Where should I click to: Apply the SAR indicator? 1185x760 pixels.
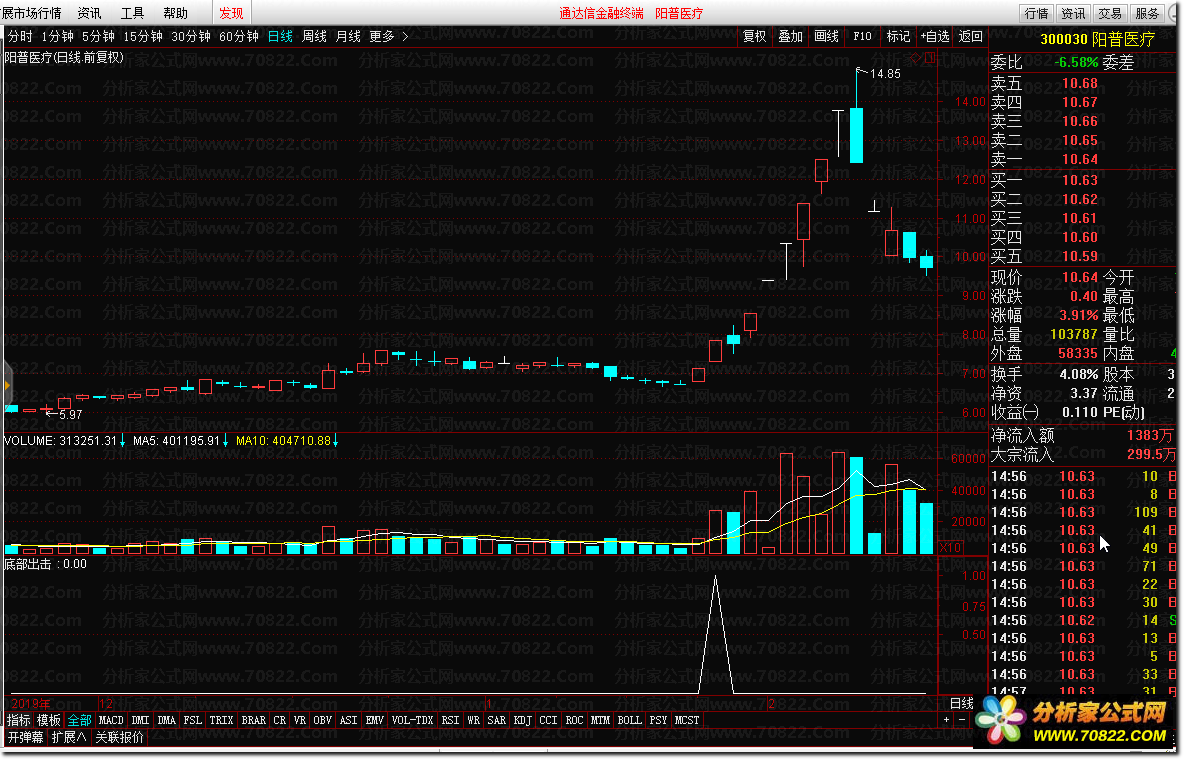point(497,720)
